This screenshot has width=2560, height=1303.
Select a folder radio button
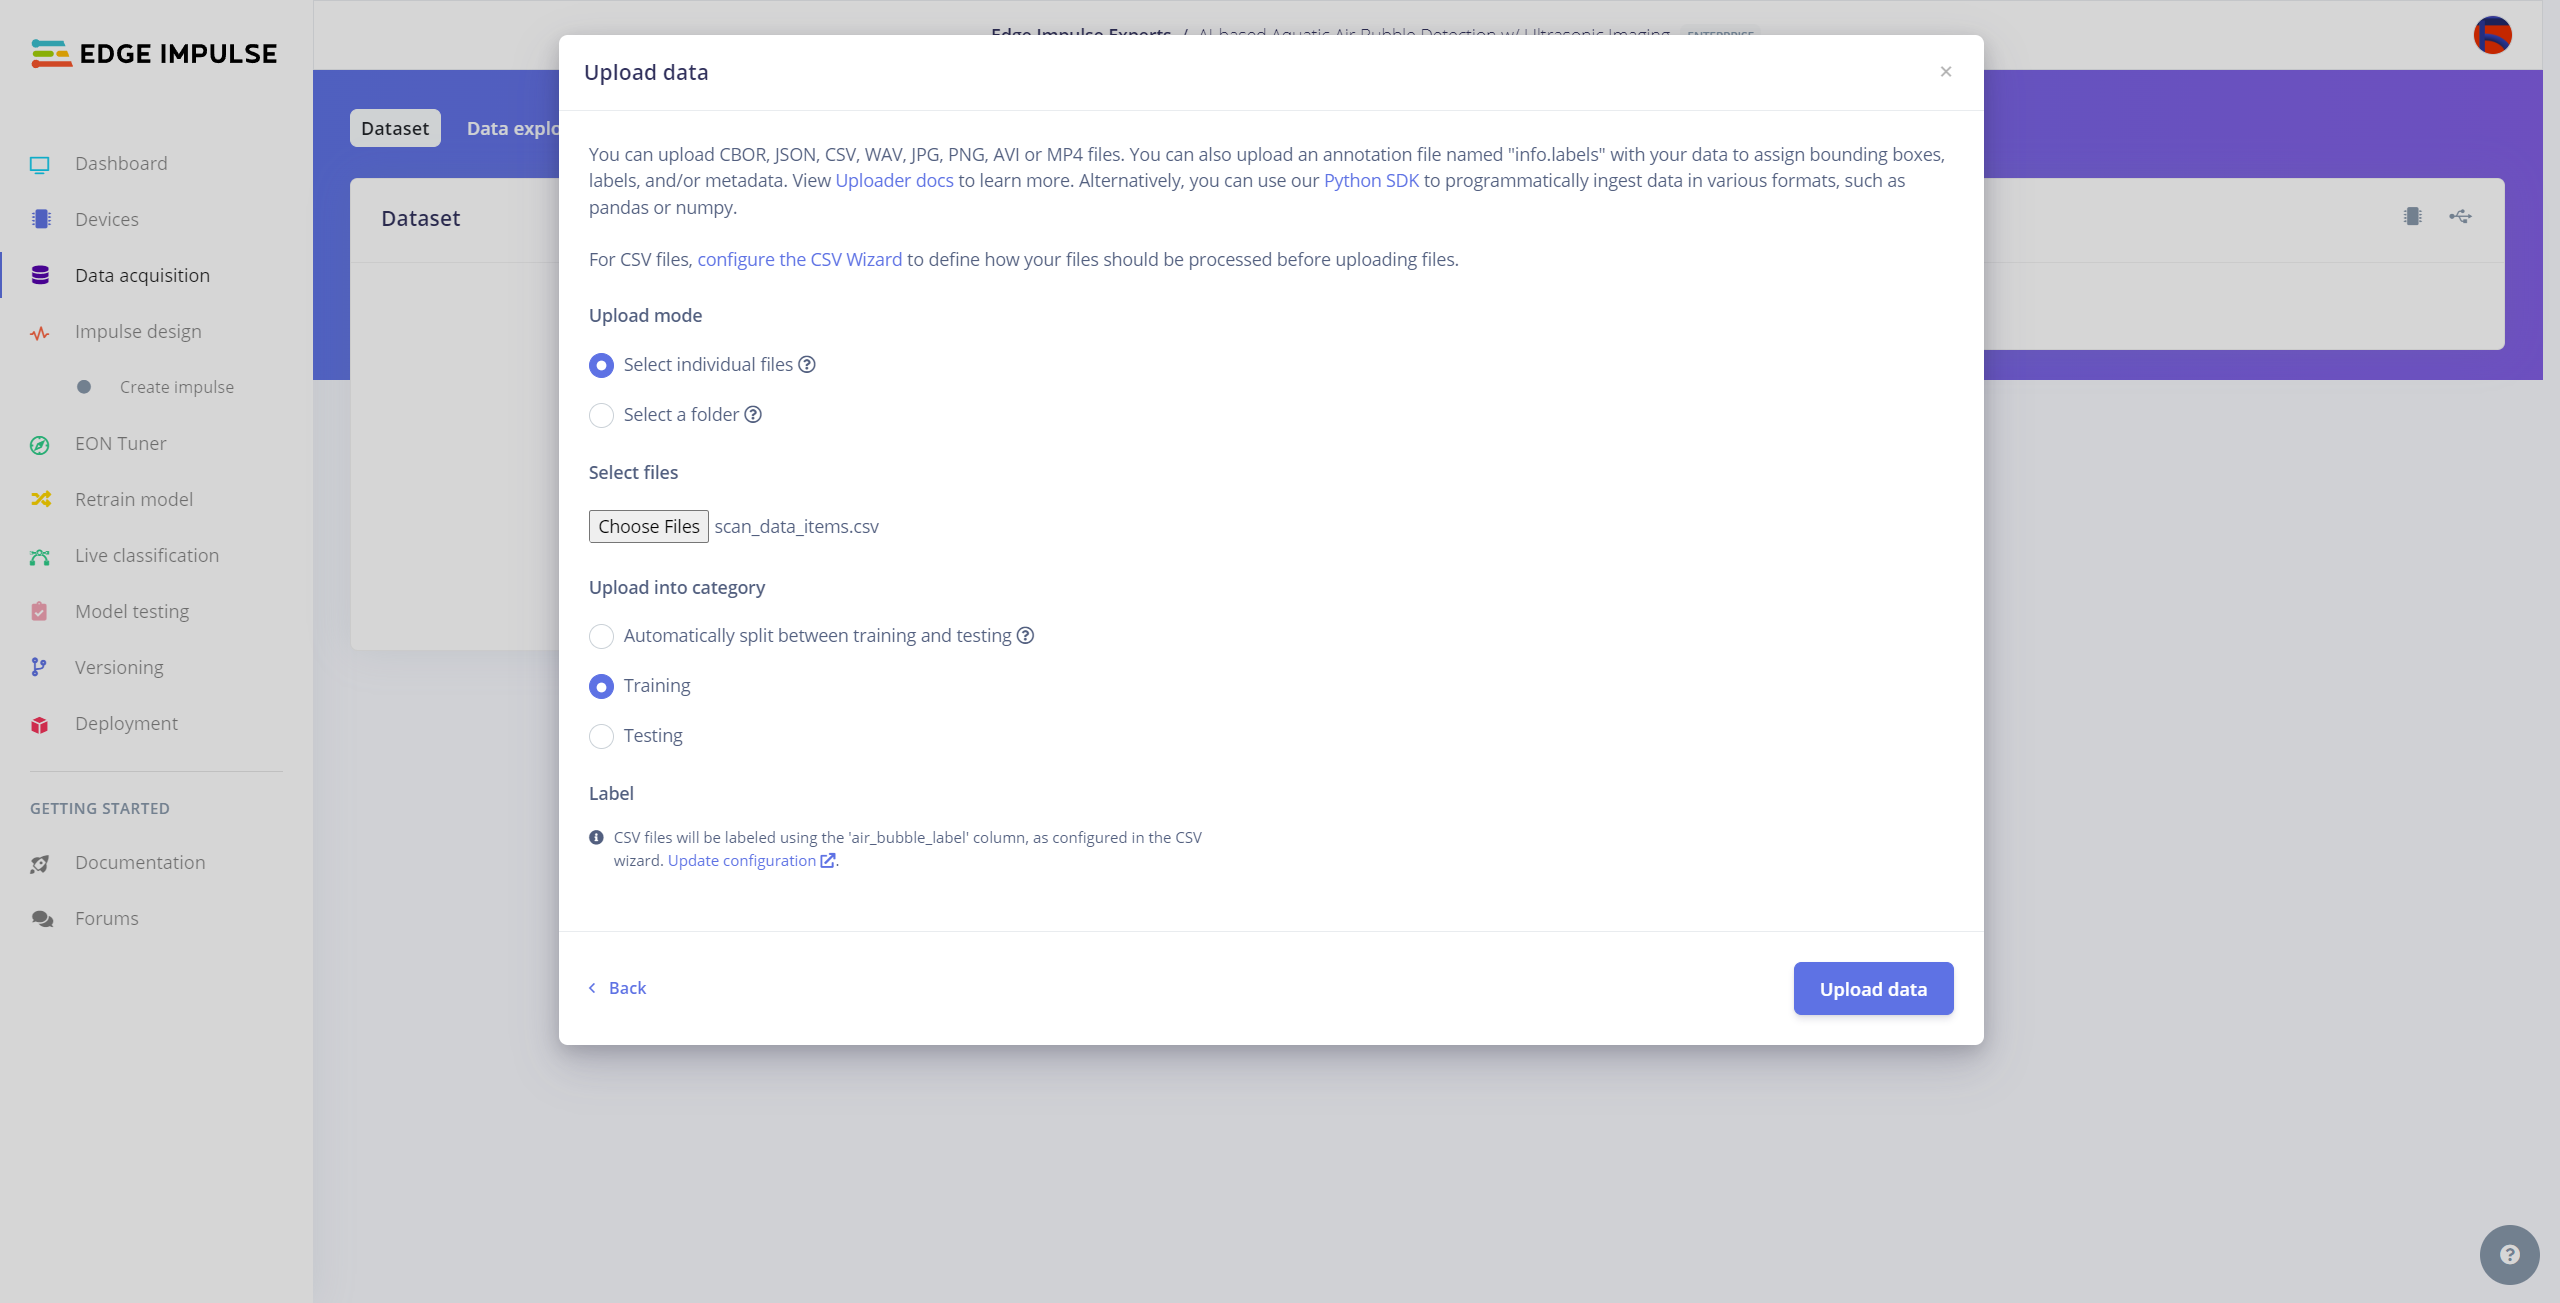[601, 415]
